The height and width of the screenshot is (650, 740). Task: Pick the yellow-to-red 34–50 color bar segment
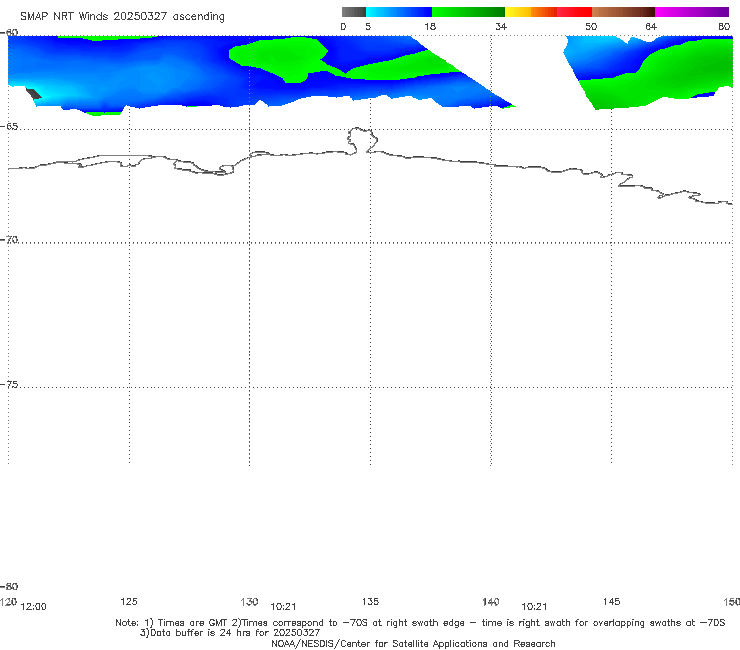[x=548, y=12]
